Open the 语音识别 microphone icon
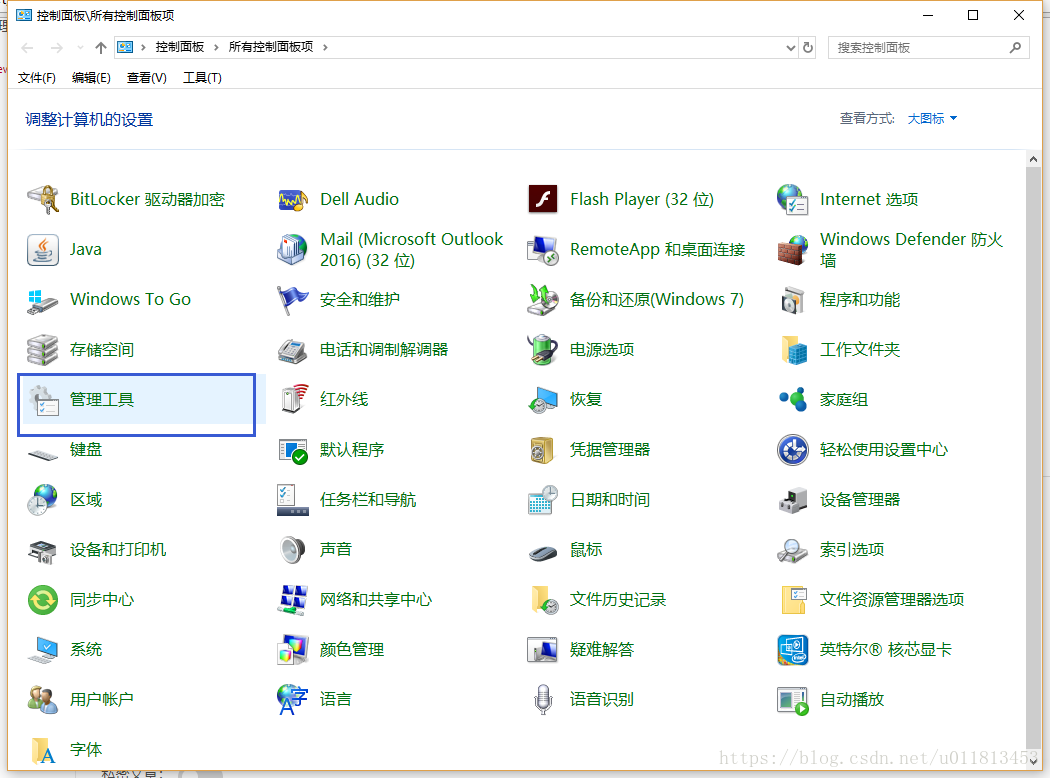This screenshot has width=1050, height=778. (x=542, y=700)
